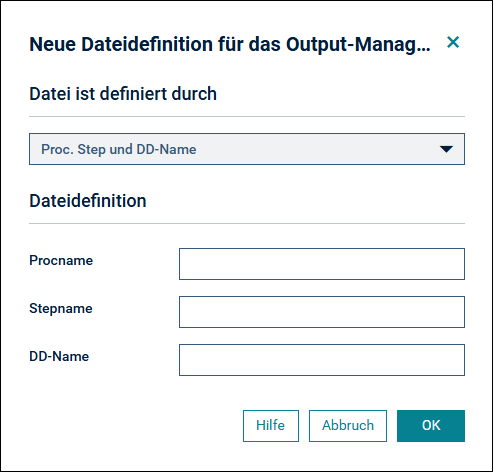Confirm with the OK button

click(x=431, y=426)
